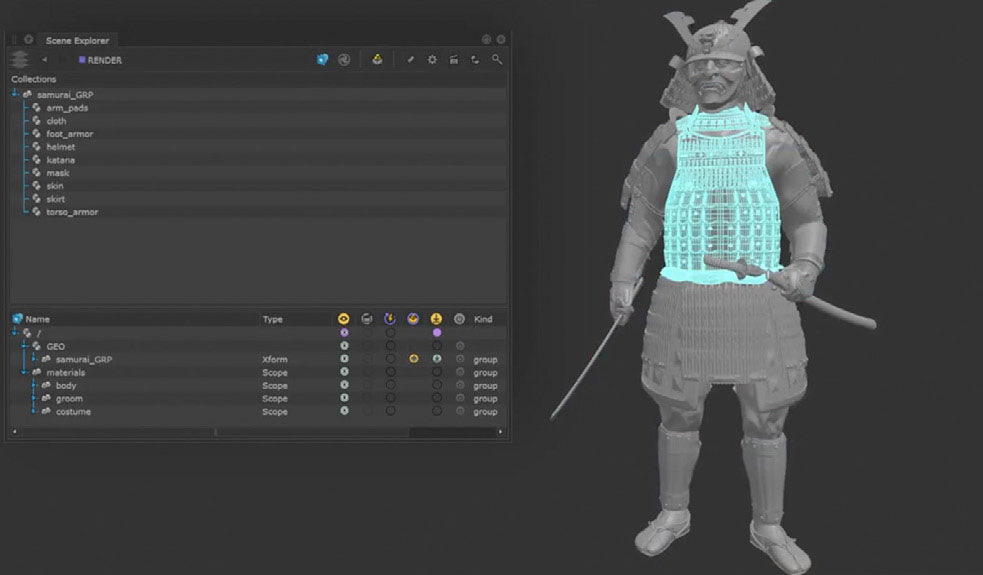The width and height of the screenshot is (983, 575).
Task: Click the samurai_GRP group icon in Collections
Action: coord(27,95)
